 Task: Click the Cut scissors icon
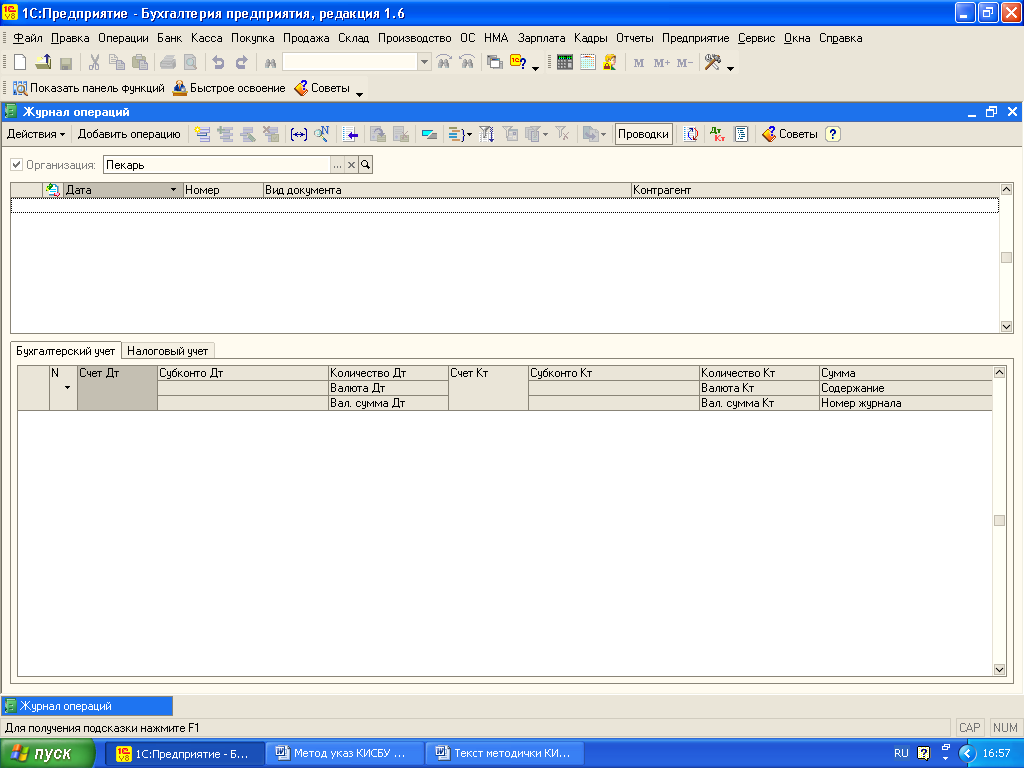pyautogui.click(x=94, y=63)
